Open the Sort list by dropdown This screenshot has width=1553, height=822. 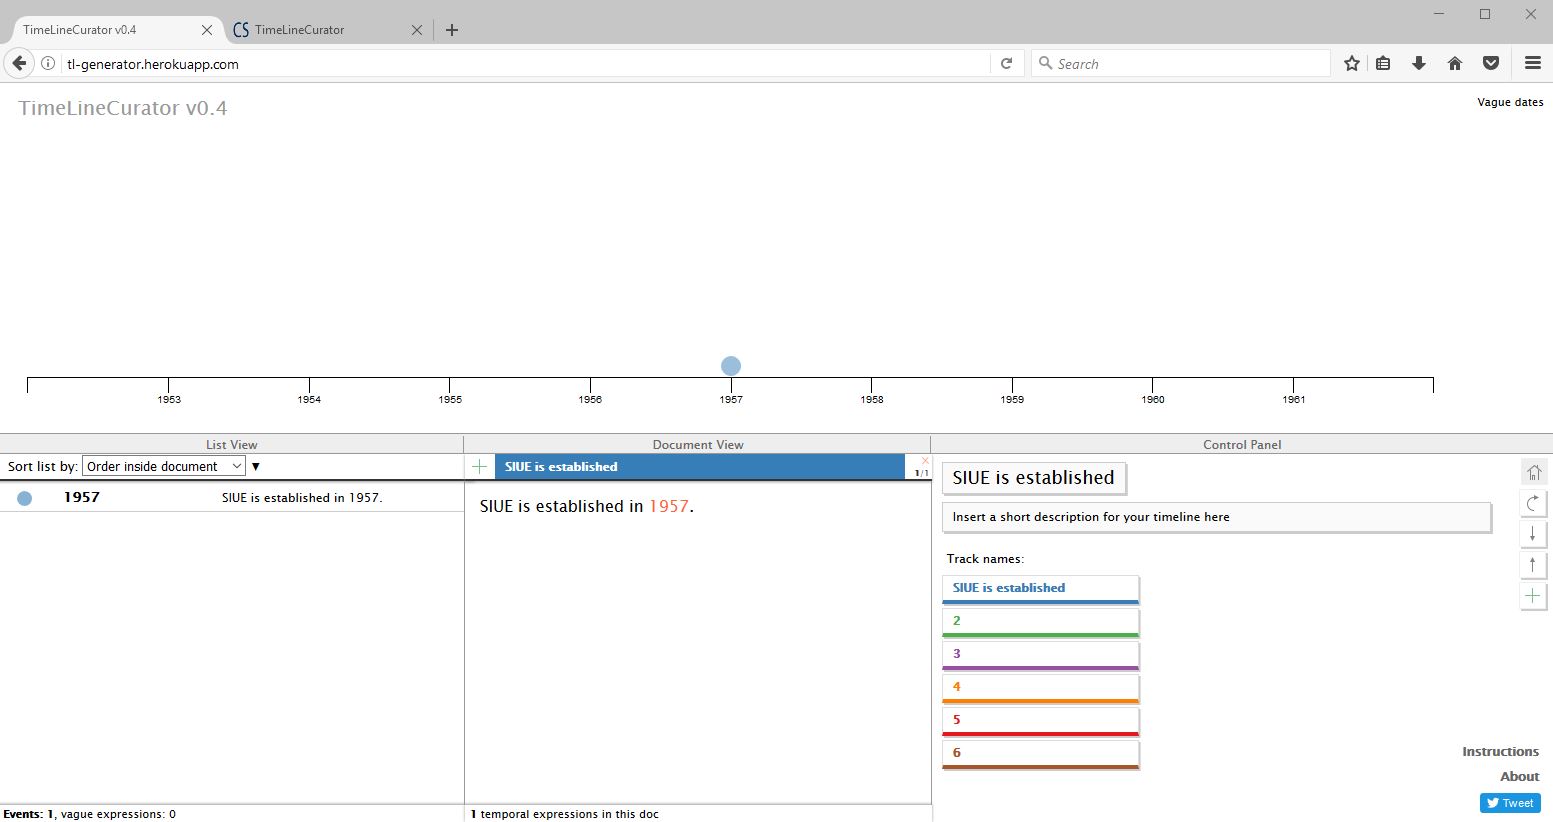164,467
